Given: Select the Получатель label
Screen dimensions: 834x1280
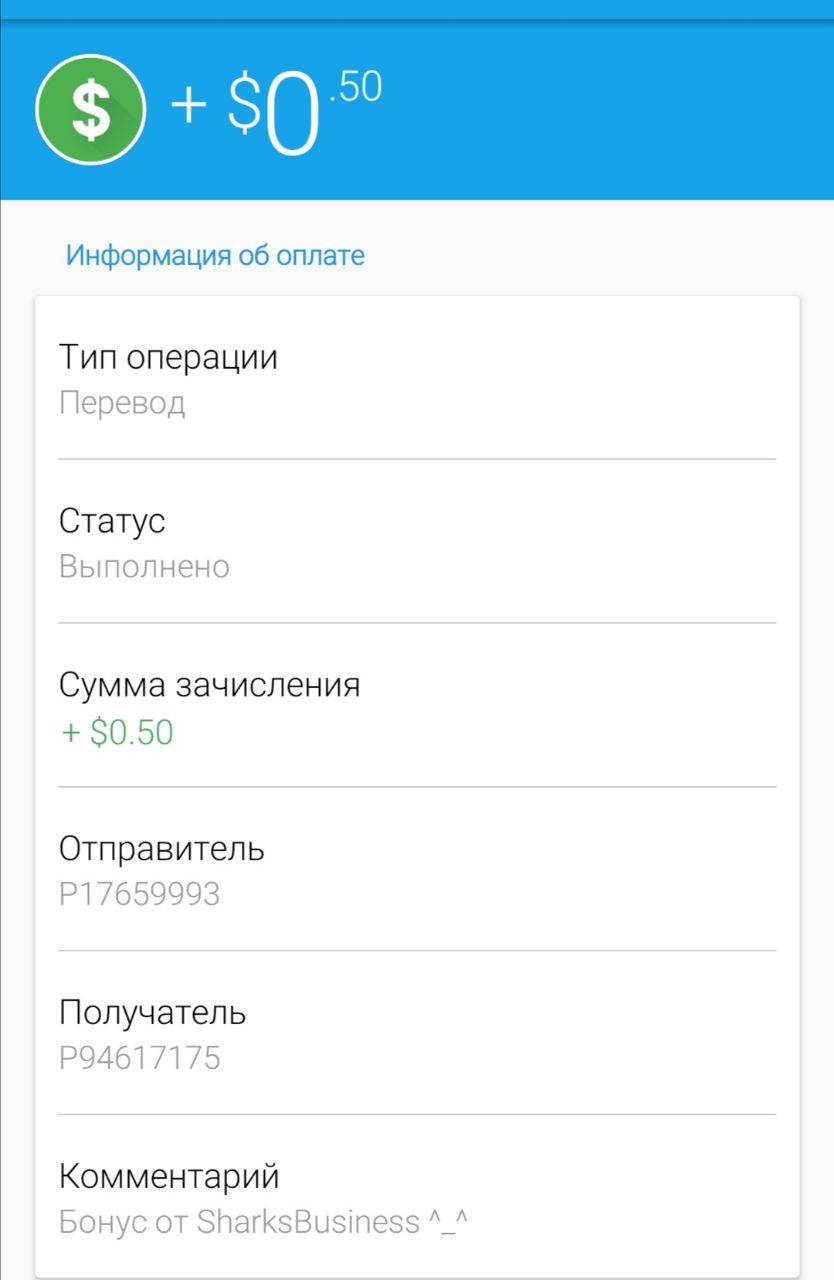Looking at the screenshot, I should (x=152, y=1013).
